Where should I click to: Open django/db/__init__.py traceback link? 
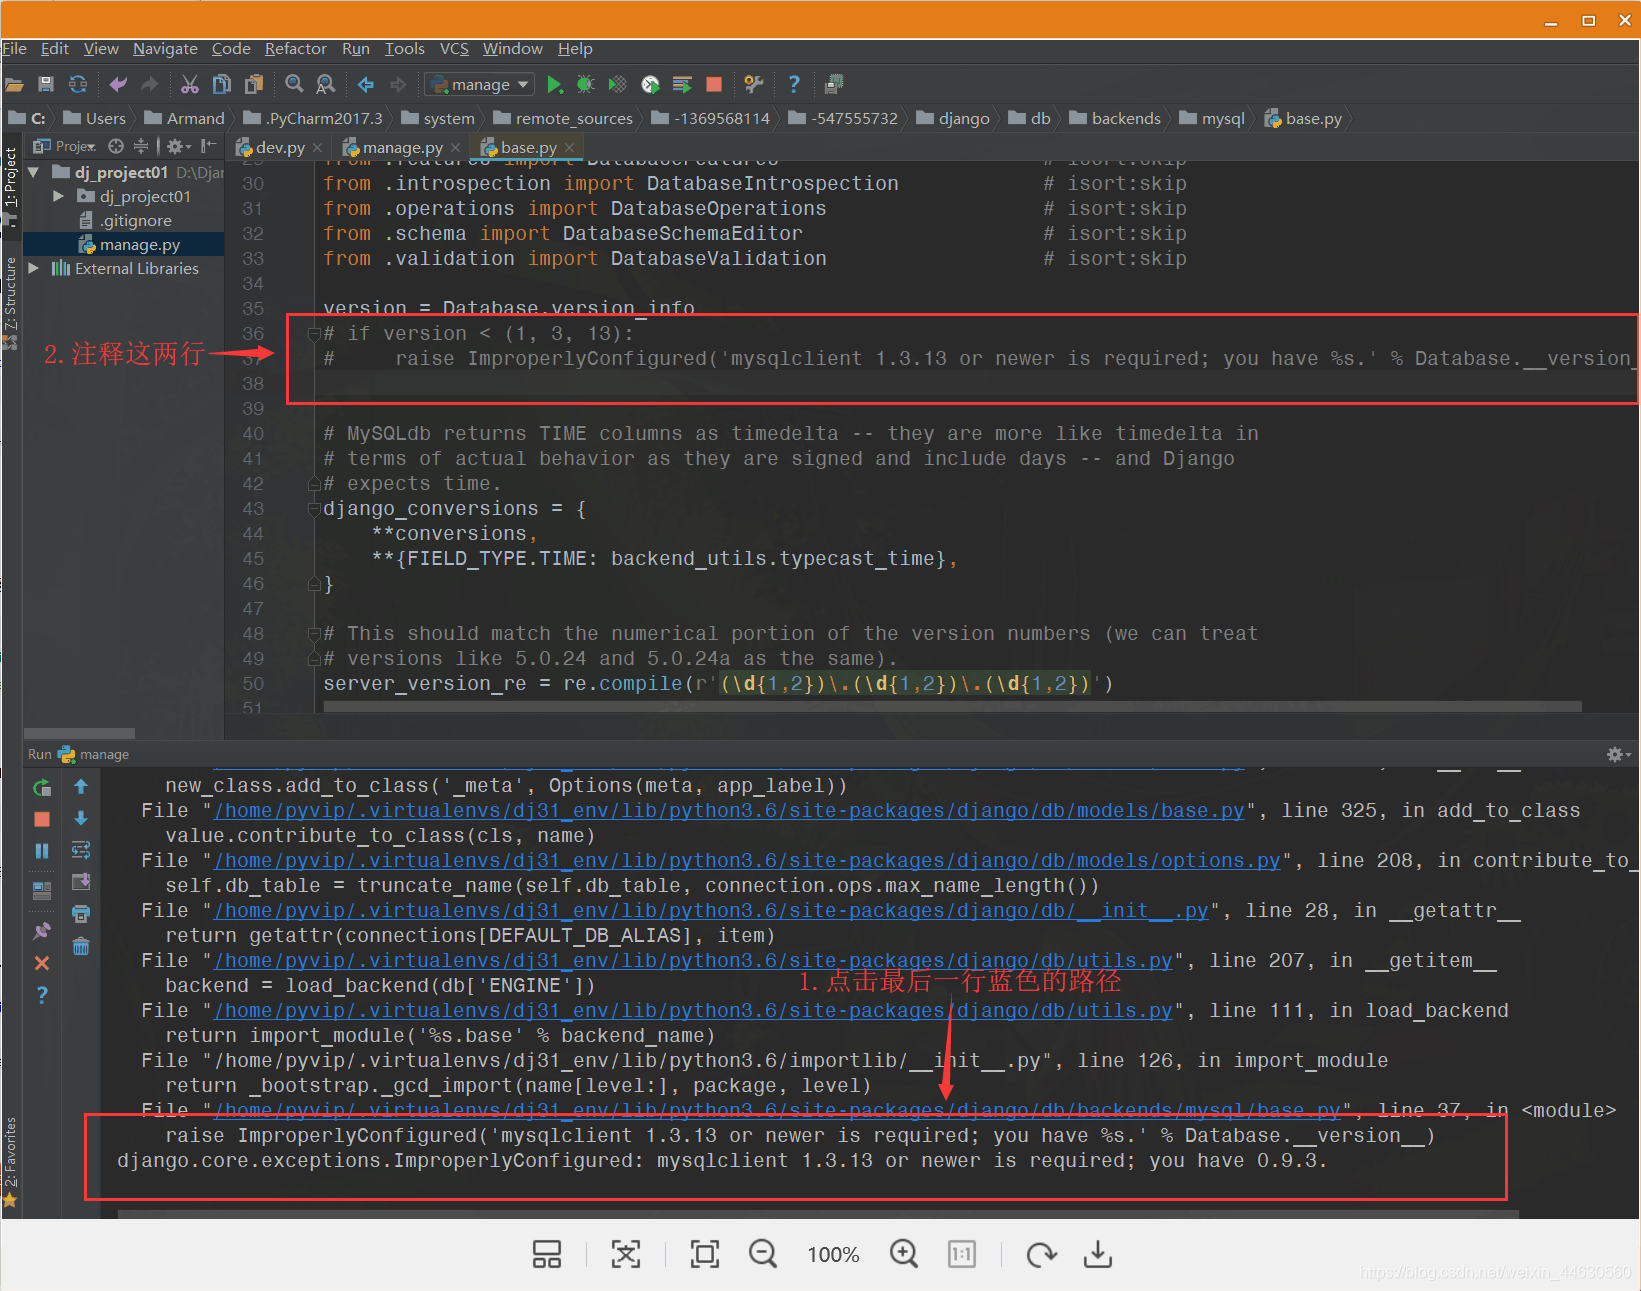pos(711,911)
